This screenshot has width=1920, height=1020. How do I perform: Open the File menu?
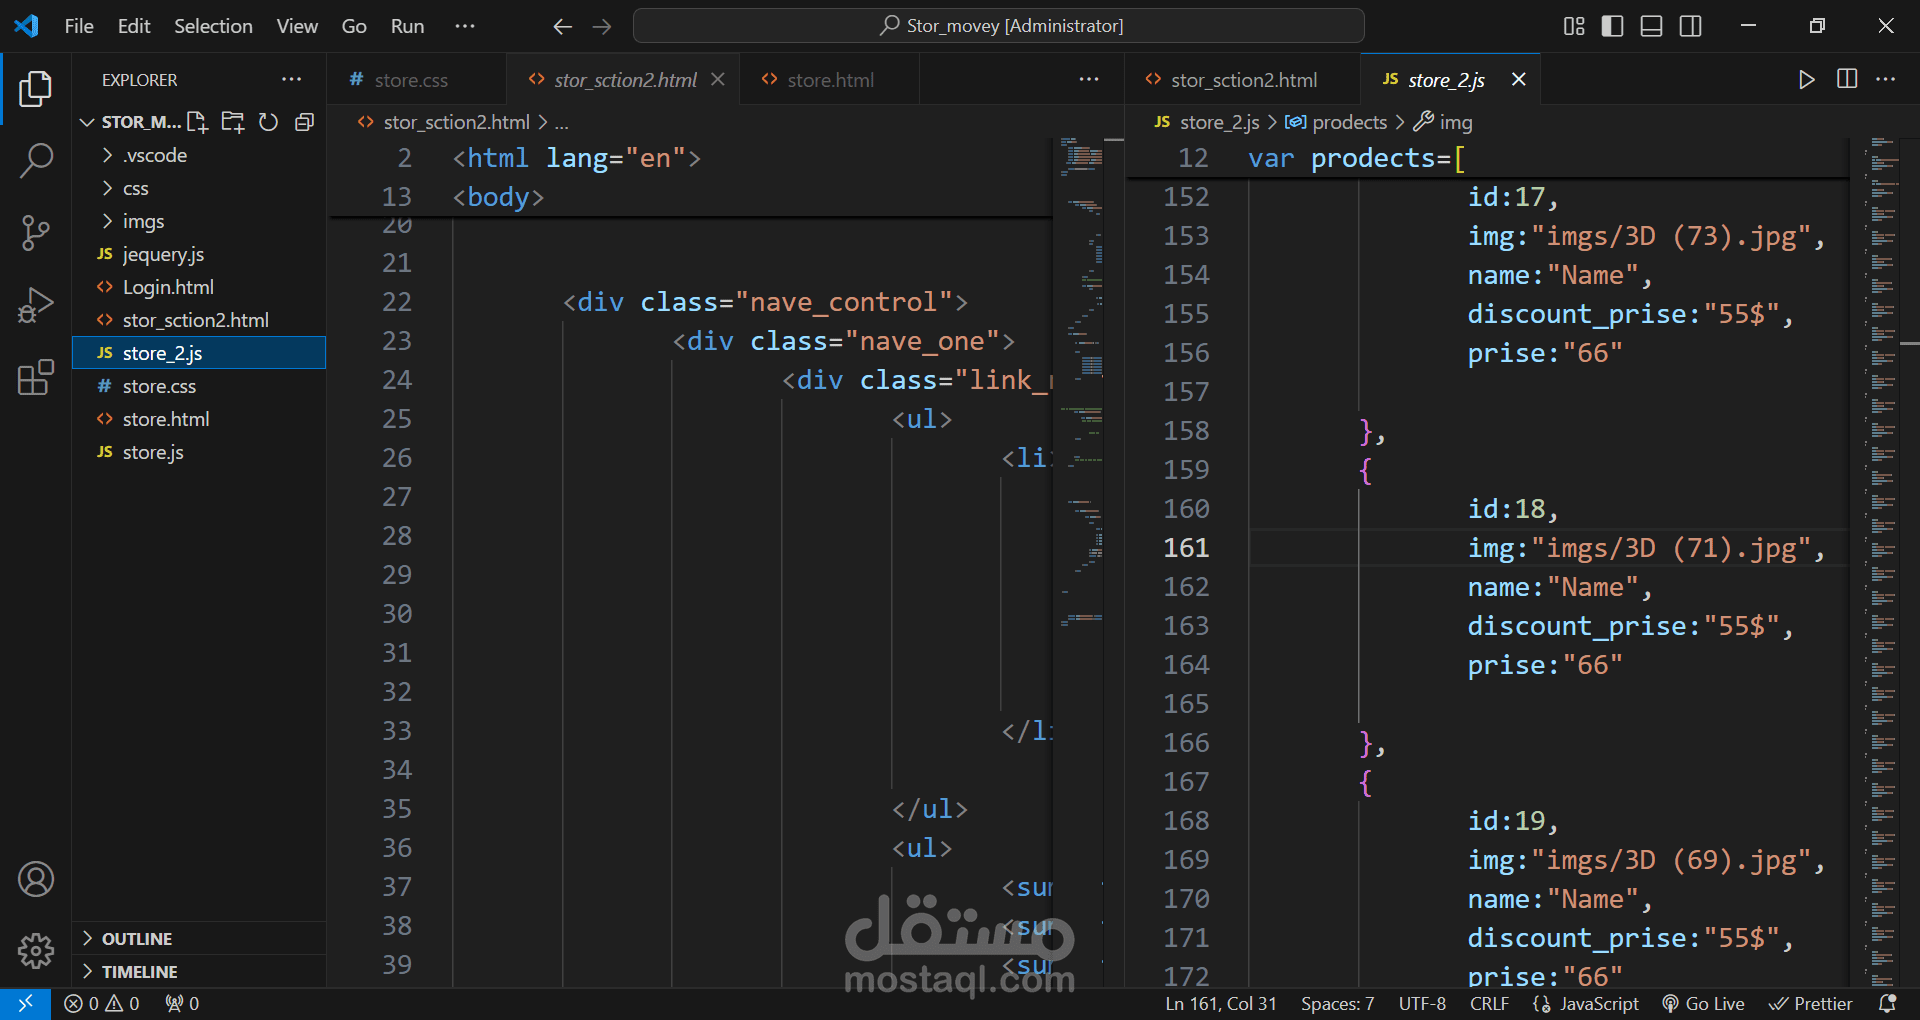(79, 26)
